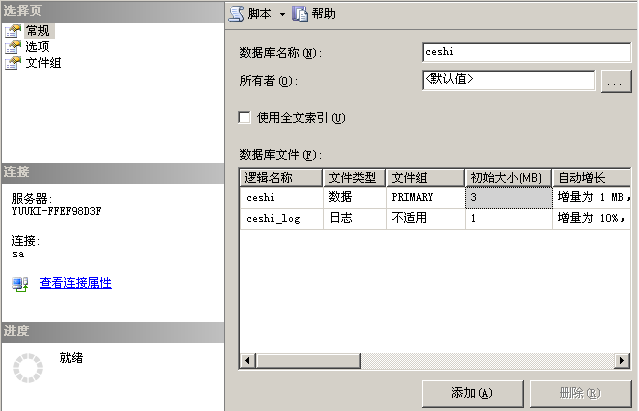
Task: Click the 选项 page icon
Action: [x=13, y=47]
